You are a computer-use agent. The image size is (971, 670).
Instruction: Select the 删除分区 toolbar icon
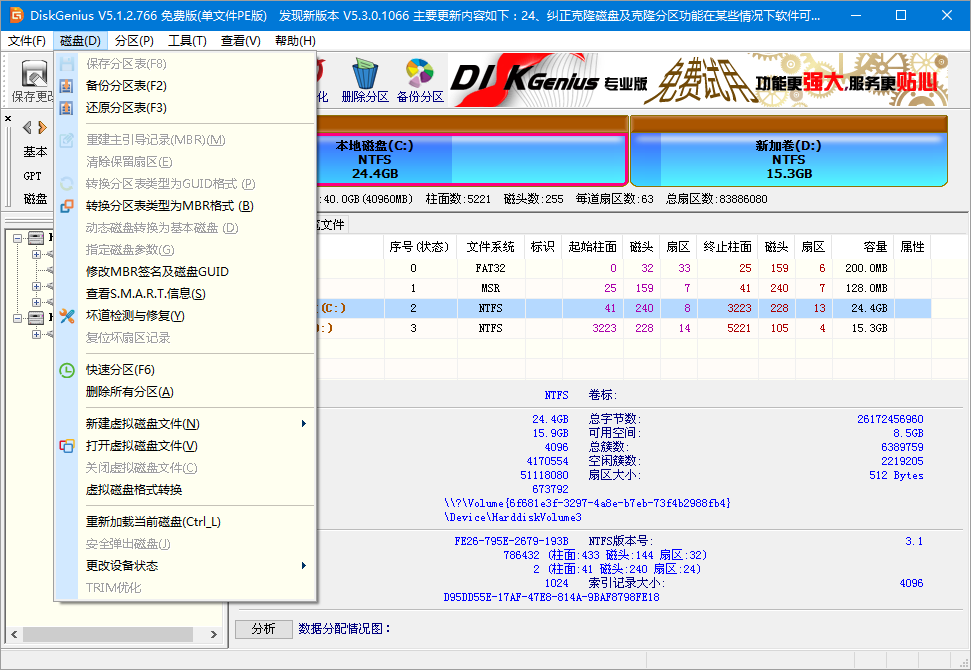[x=363, y=73]
